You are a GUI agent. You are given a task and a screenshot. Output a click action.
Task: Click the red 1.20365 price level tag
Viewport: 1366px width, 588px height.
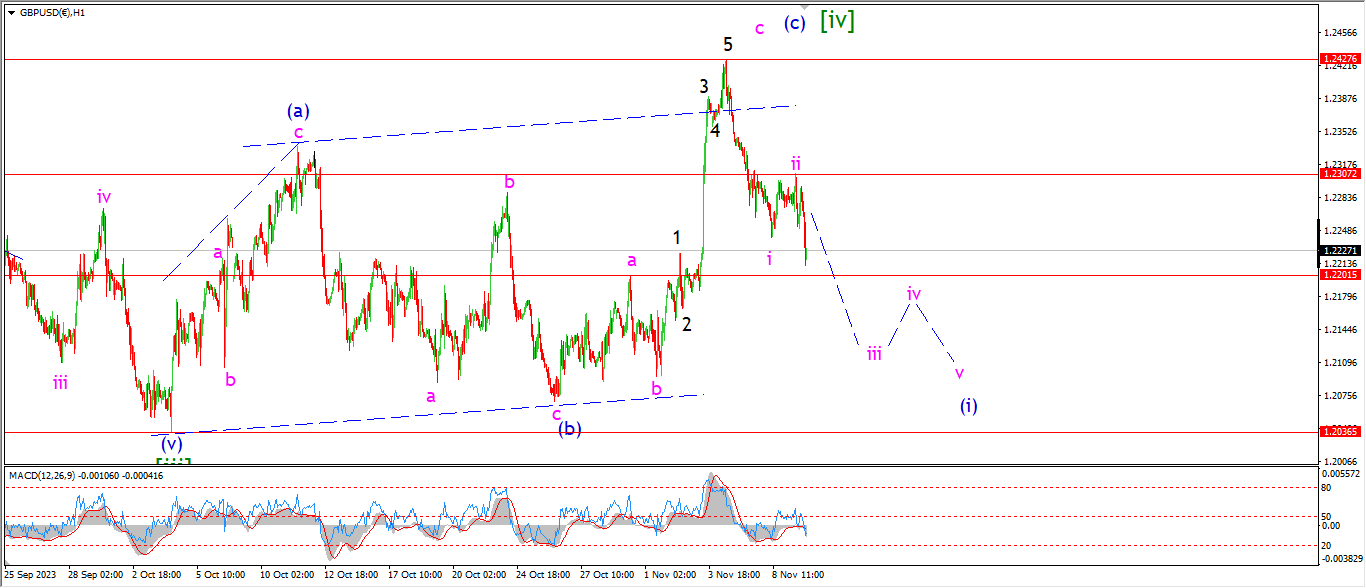tap(1339, 432)
